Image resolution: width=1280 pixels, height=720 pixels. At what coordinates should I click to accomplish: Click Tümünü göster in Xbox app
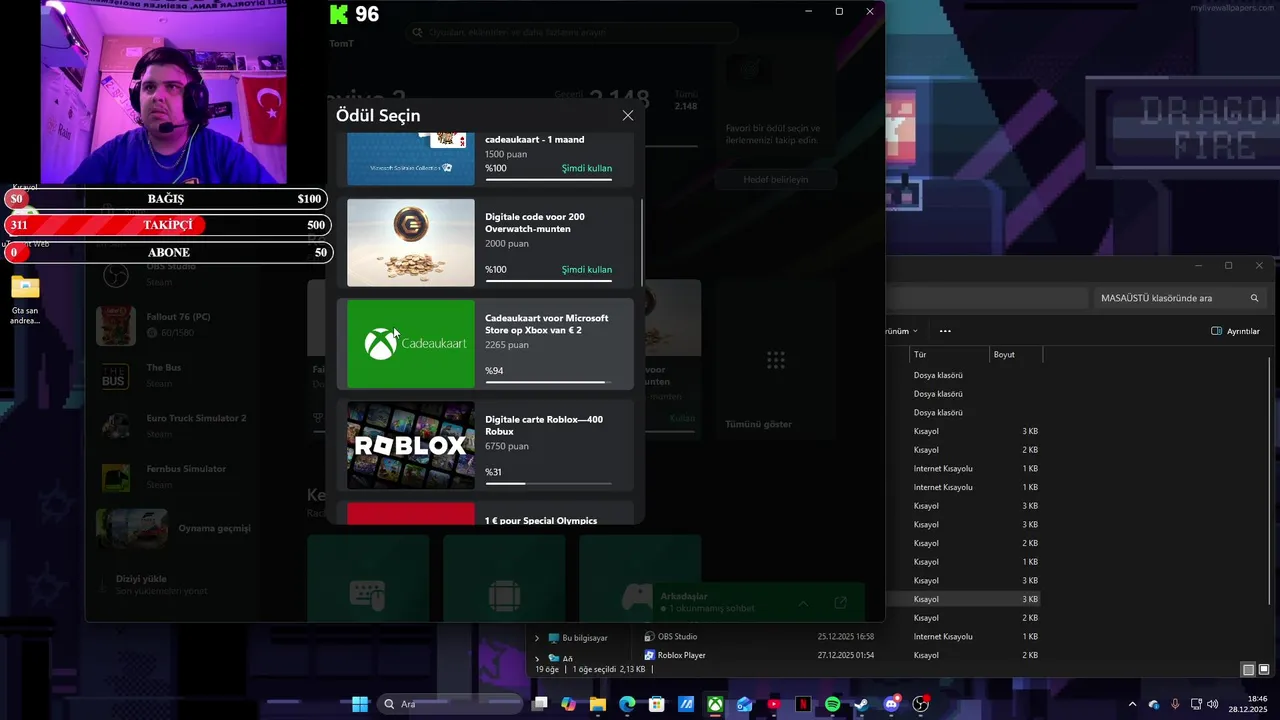pos(758,425)
